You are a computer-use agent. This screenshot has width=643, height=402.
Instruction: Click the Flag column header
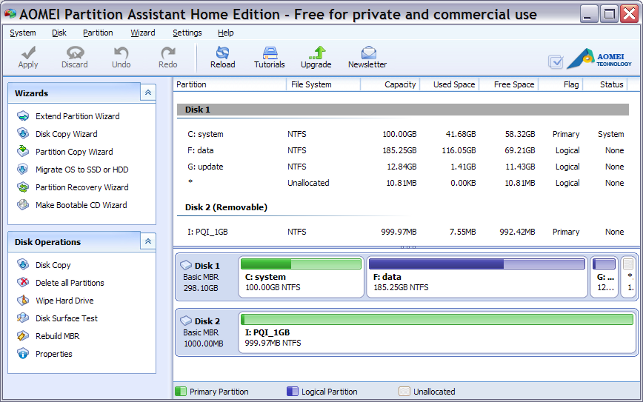pos(561,85)
